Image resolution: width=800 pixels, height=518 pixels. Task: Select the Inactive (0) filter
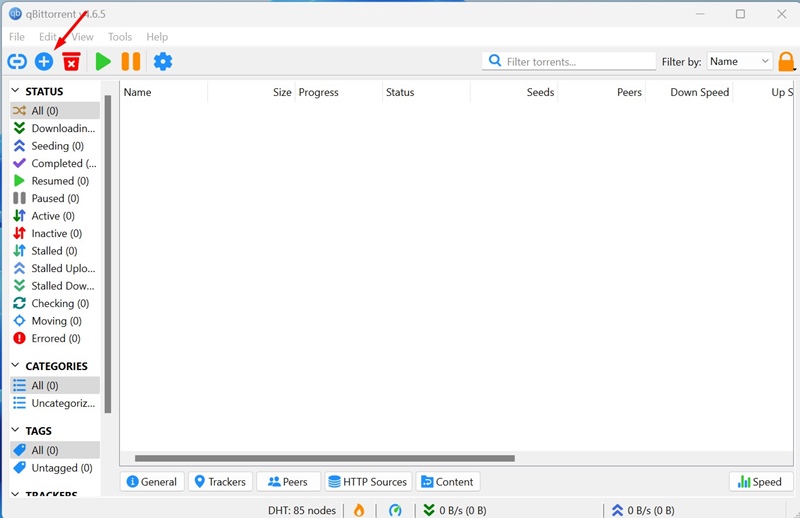(x=55, y=233)
